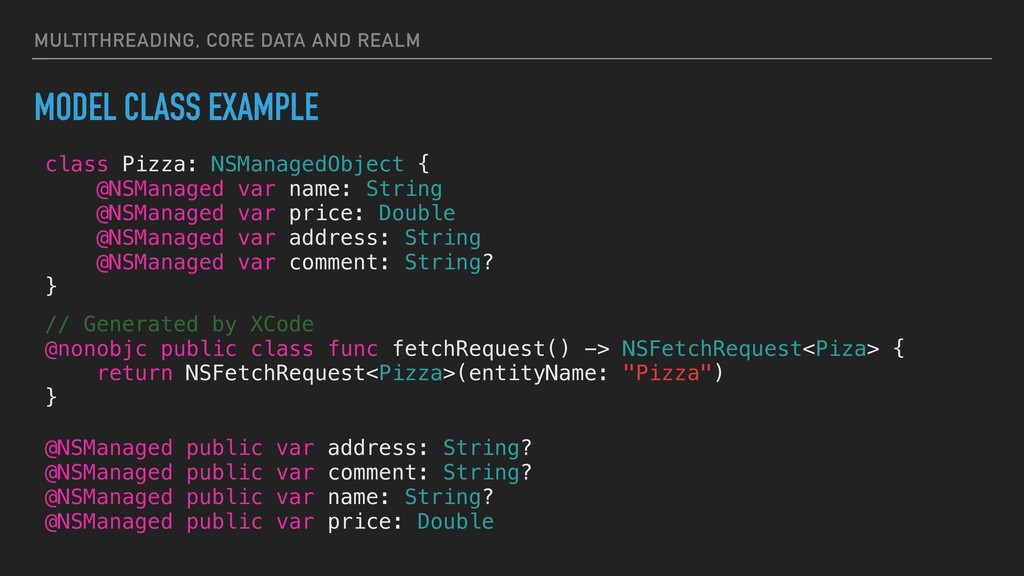The width and height of the screenshot is (1024, 576).
Task: Click the 'address: String' line inside the class
Action: pyautogui.click(x=289, y=238)
